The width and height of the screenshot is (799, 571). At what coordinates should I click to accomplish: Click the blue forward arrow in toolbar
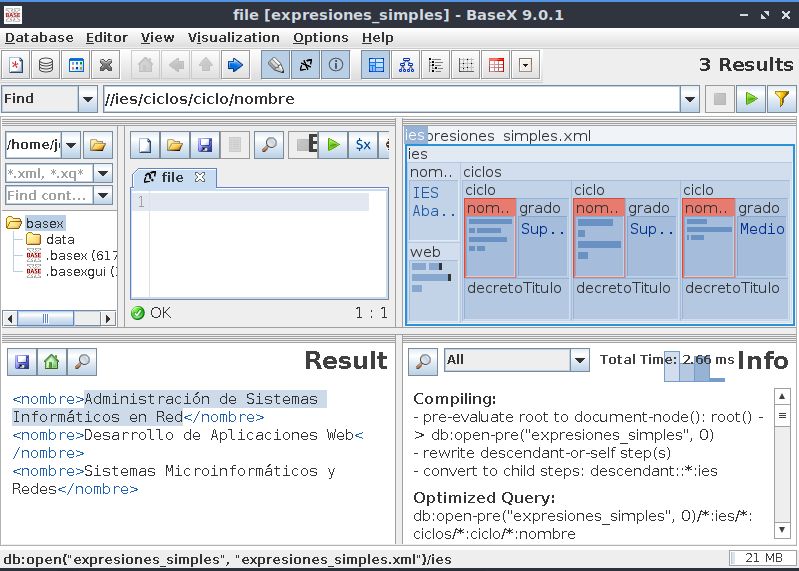coord(235,66)
